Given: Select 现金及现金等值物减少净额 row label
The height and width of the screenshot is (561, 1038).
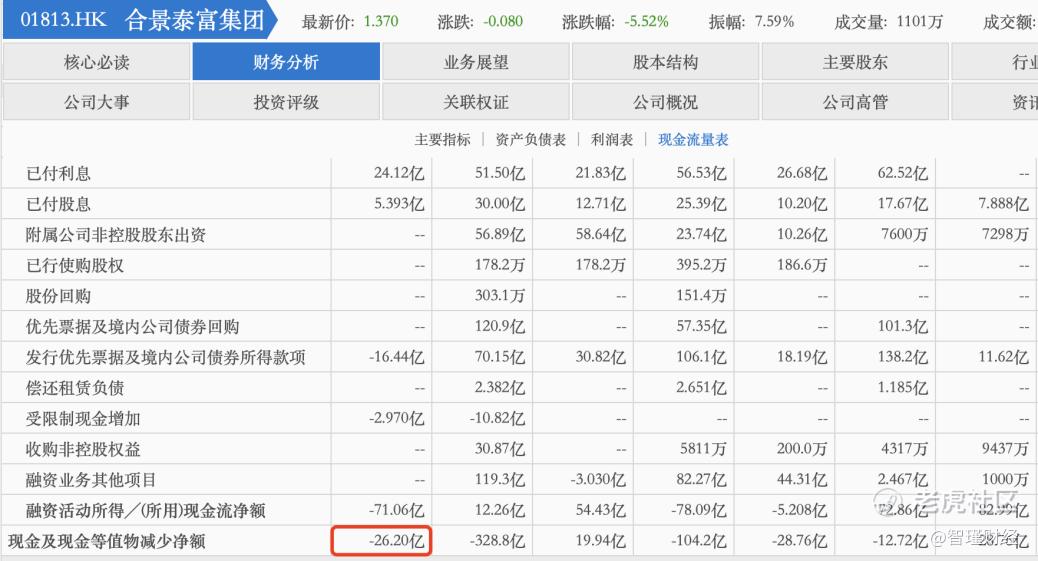Looking at the screenshot, I should click(107, 541).
